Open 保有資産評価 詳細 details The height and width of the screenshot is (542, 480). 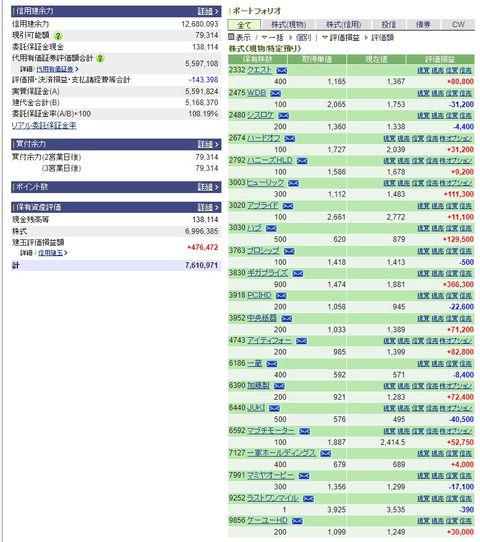pyautogui.click(x=209, y=207)
